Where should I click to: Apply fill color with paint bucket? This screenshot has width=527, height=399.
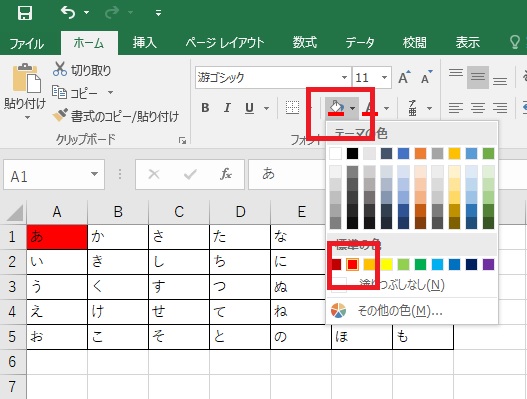[336, 108]
